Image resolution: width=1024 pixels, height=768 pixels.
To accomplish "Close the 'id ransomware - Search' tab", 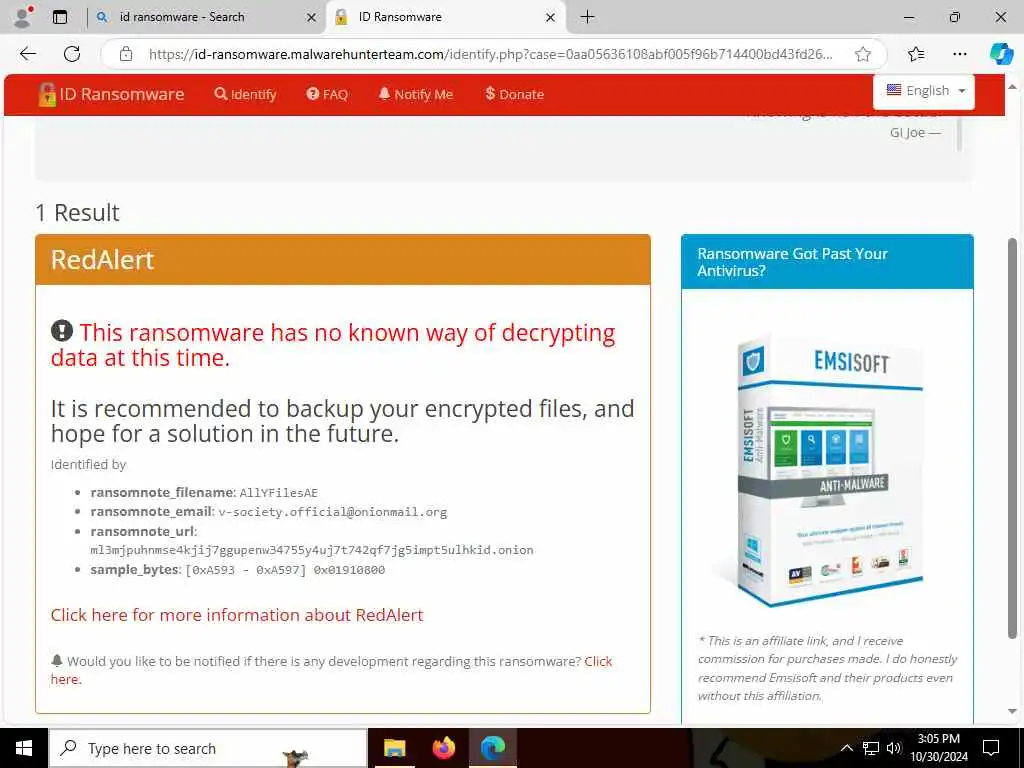I will pos(312,18).
